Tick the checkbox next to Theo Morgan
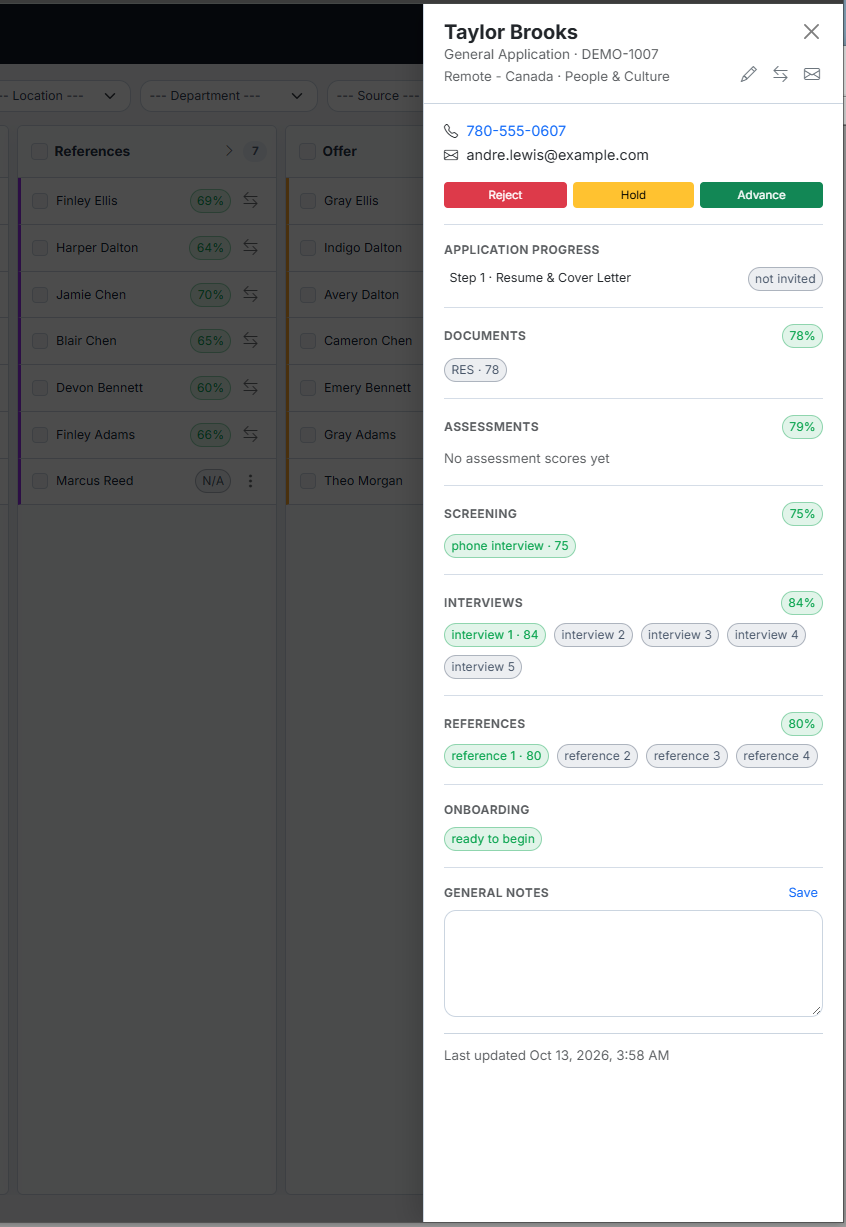The width and height of the screenshot is (846, 1227). tap(308, 481)
